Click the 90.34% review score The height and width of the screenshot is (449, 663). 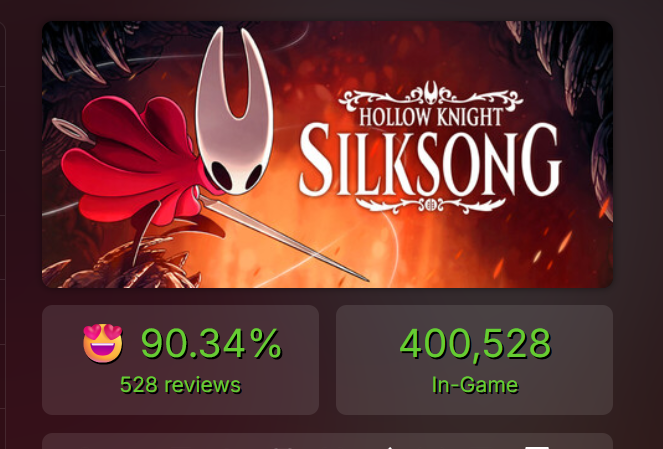(x=211, y=343)
